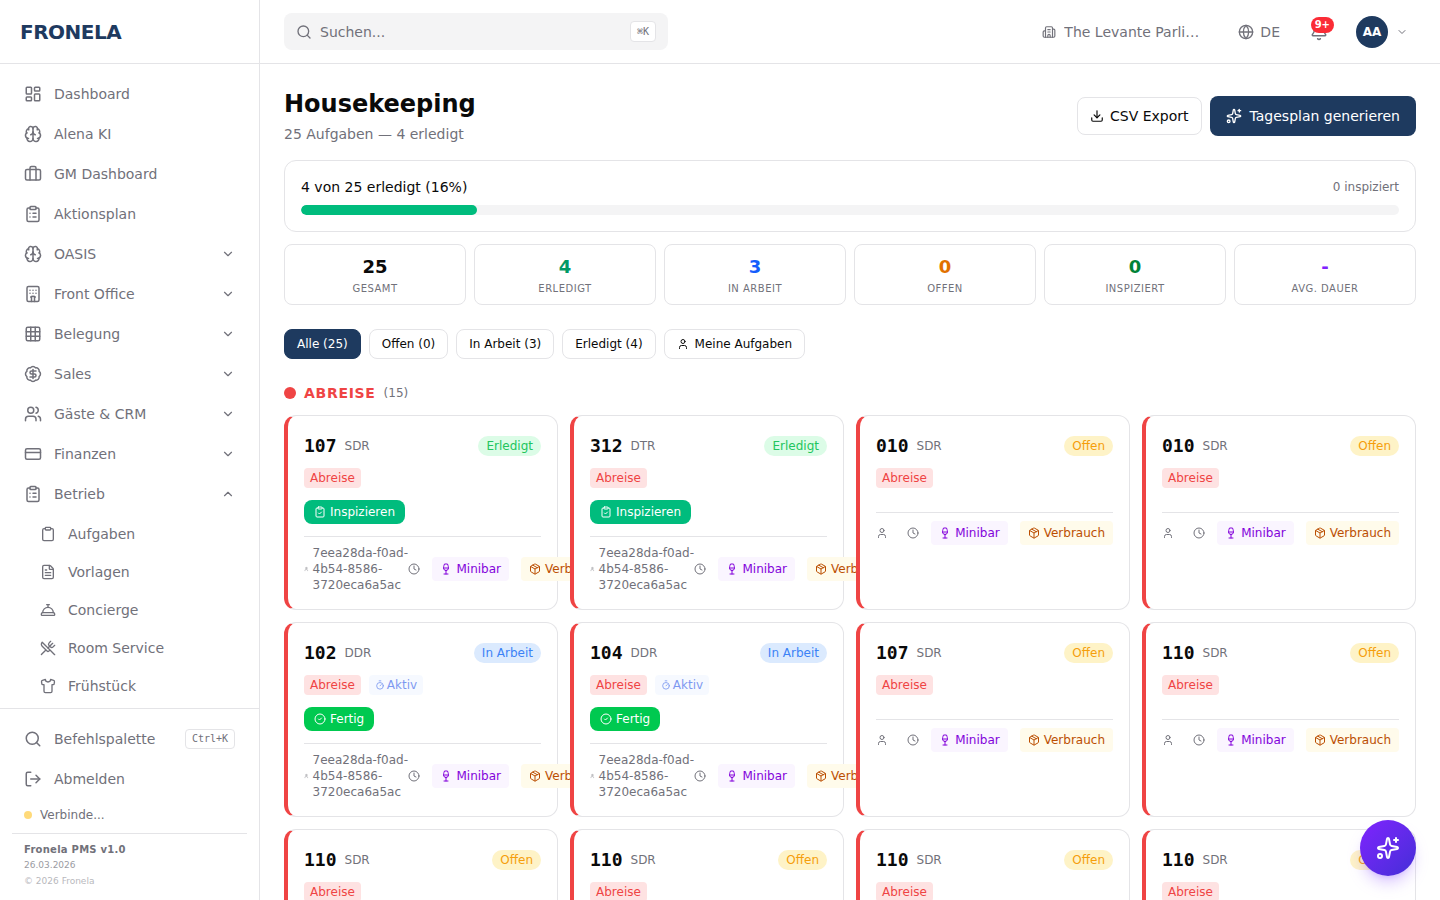1440x900 pixels.
Task: Open the notifications bell icon
Action: point(1318,32)
